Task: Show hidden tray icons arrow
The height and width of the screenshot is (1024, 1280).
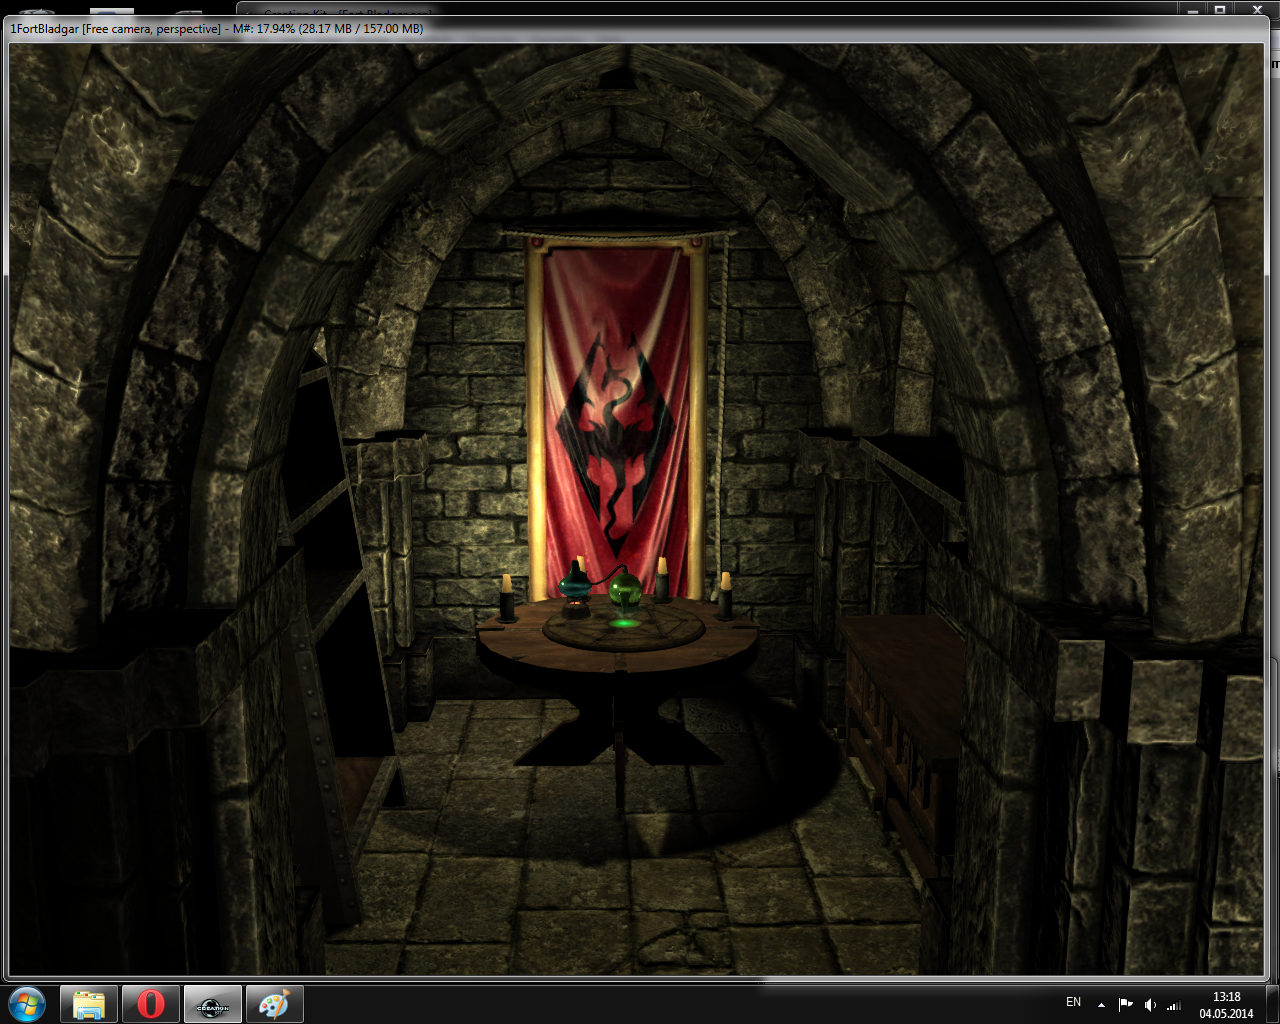Action: tap(1101, 1005)
